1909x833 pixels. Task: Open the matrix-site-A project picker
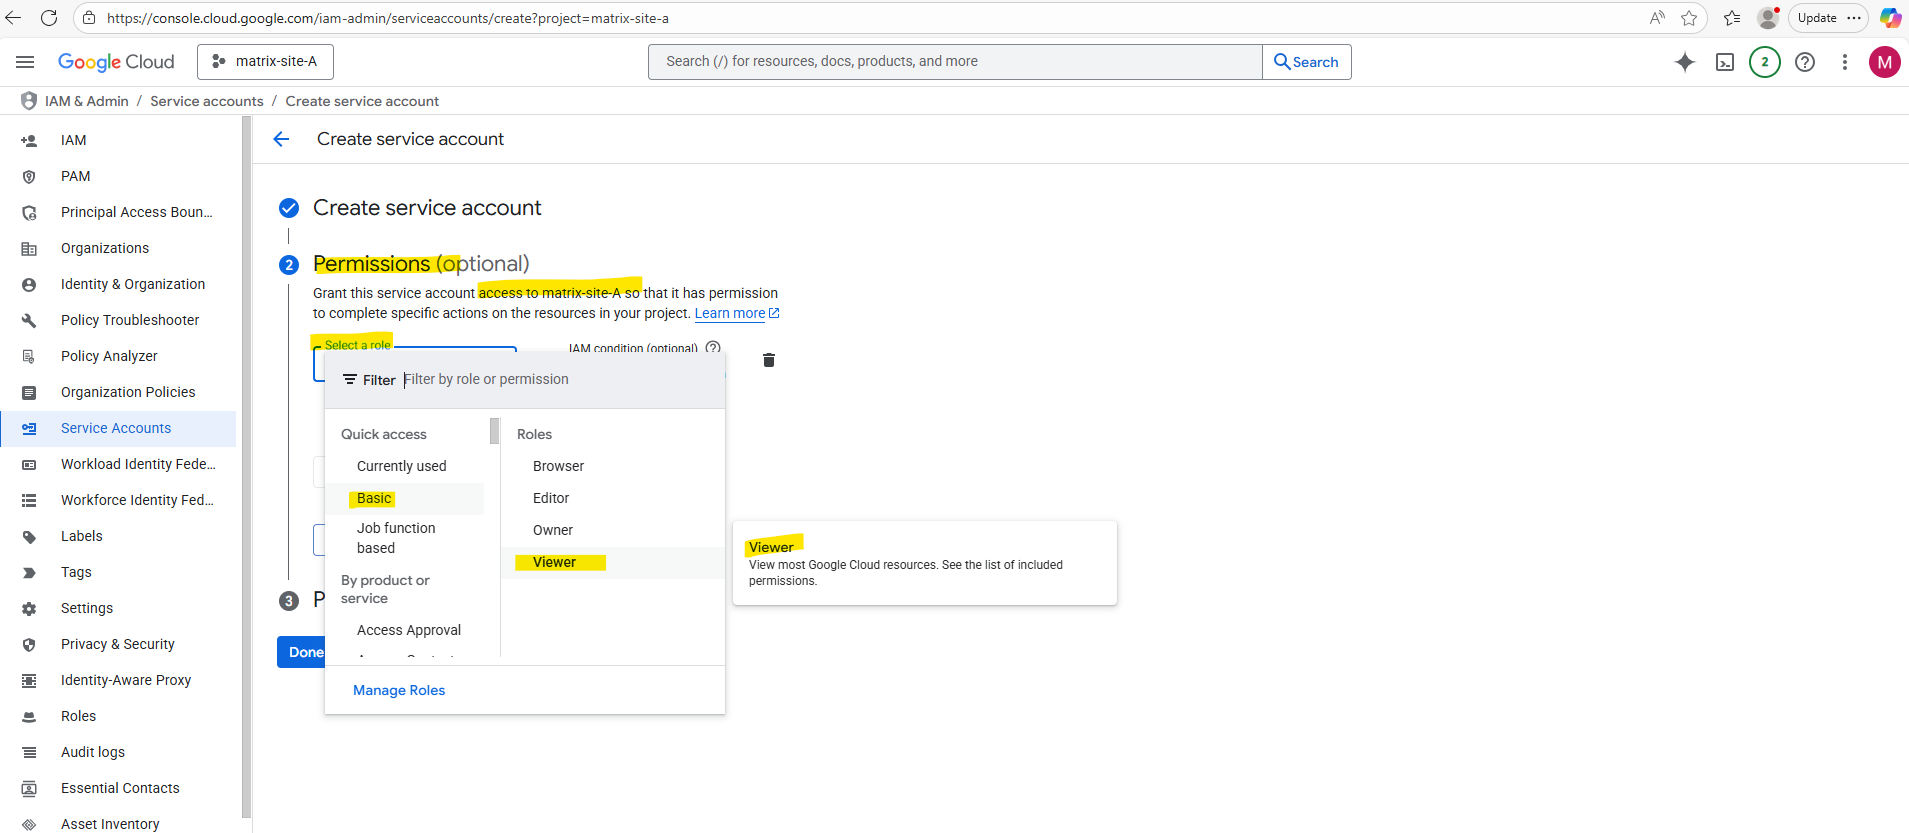coord(266,62)
